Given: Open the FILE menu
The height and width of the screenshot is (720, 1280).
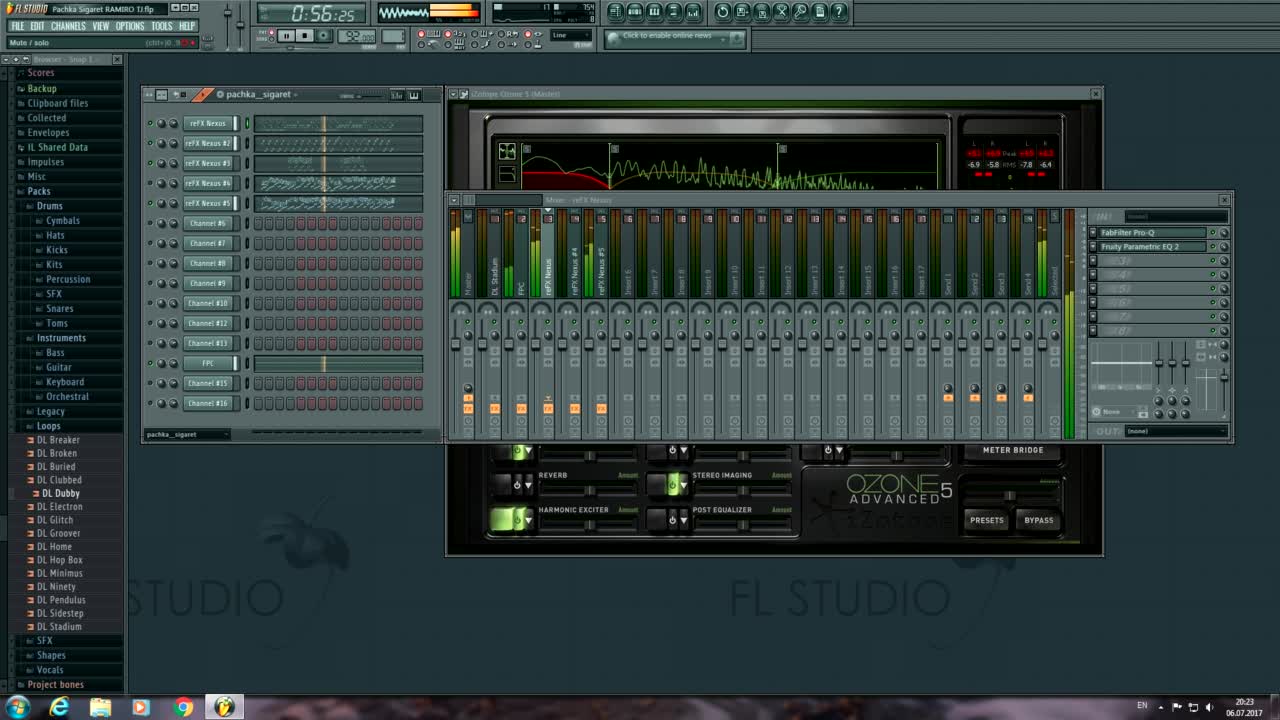Looking at the screenshot, I should tap(17, 26).
